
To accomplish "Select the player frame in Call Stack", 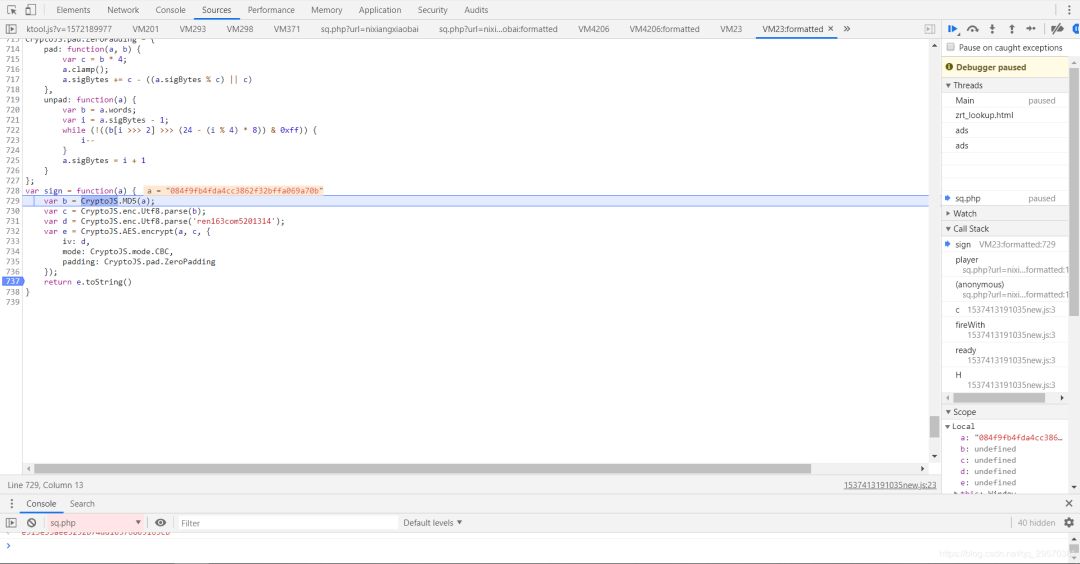I will pyautogui.click(x=967, y=260).
